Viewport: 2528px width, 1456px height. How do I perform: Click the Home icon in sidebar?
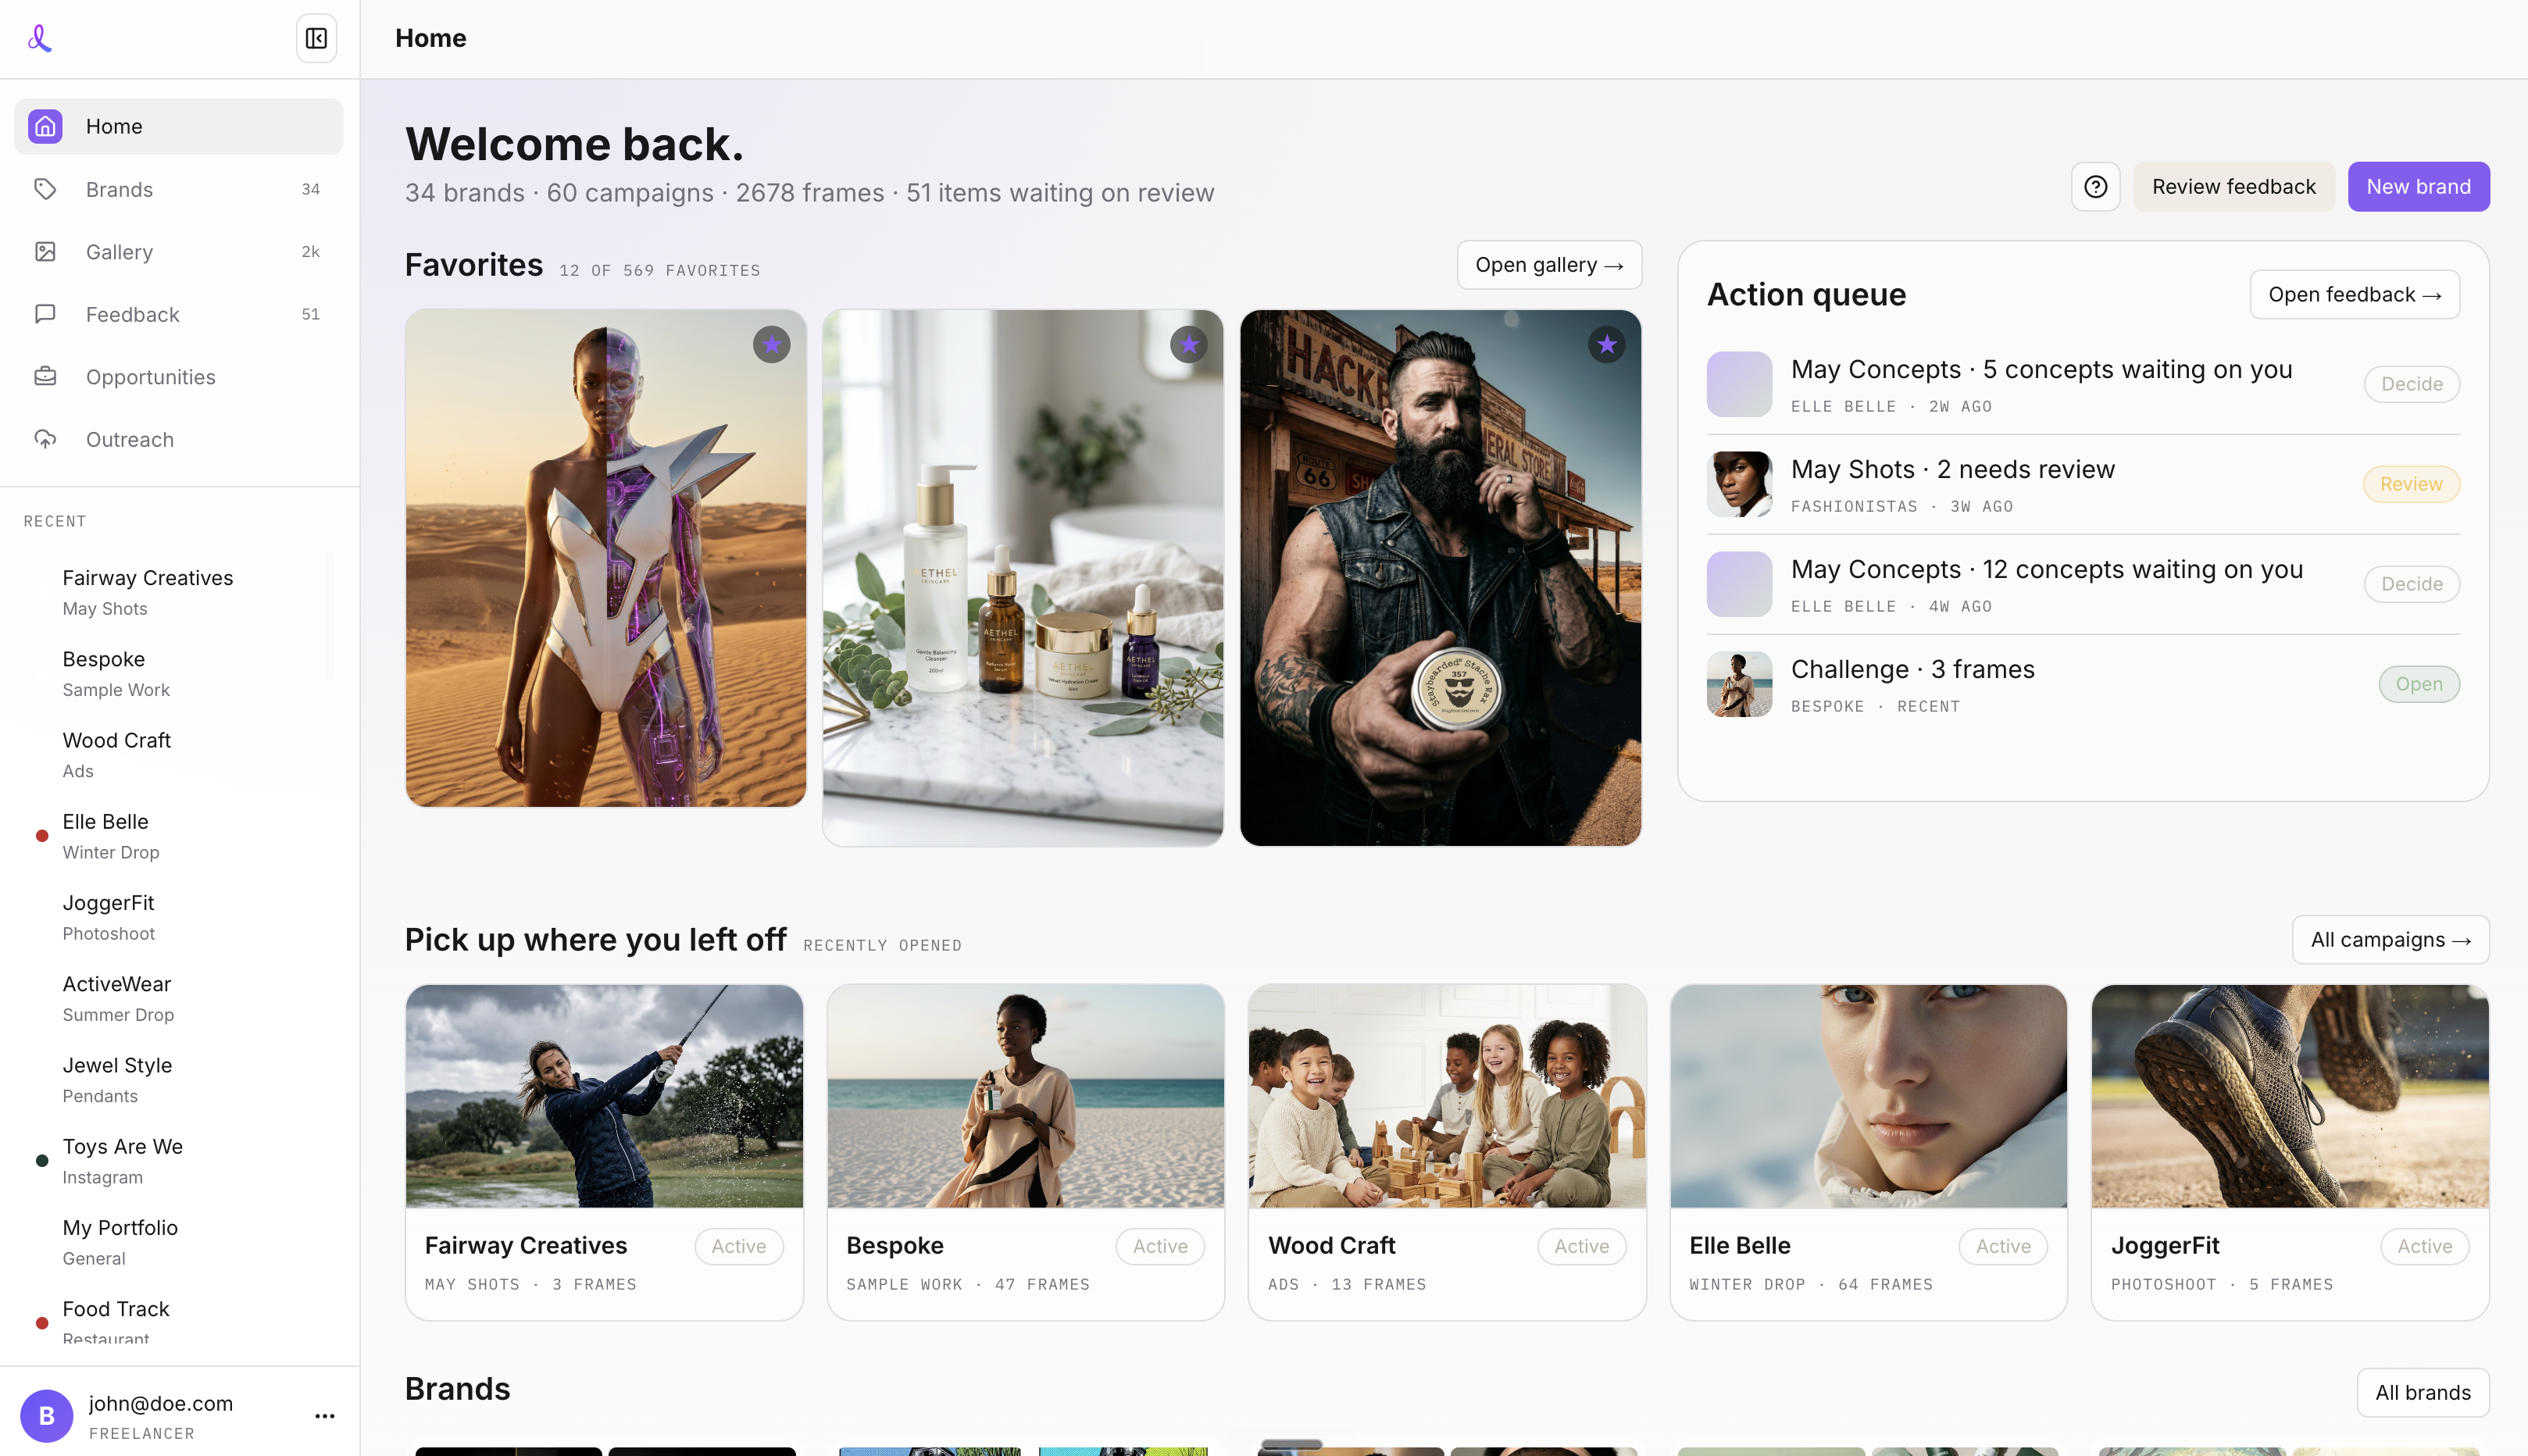45,126
